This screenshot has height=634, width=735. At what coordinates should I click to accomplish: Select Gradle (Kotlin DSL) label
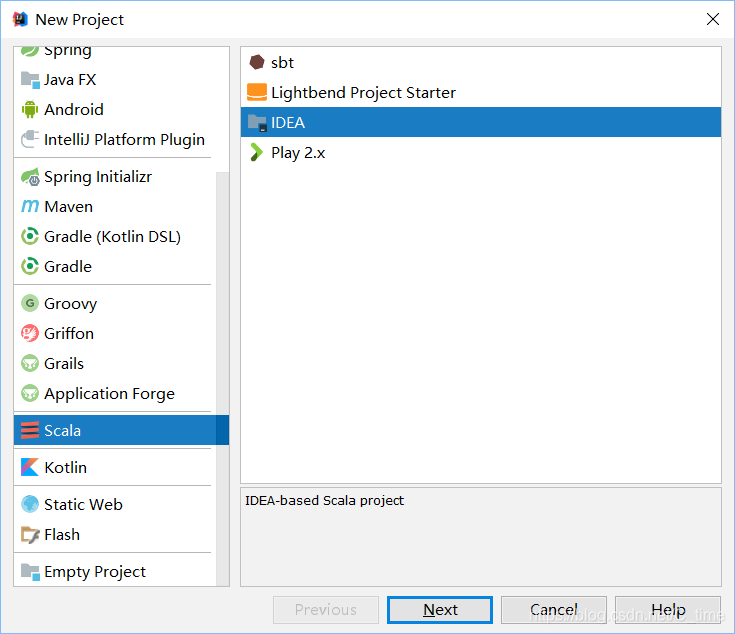coord(112,237)
